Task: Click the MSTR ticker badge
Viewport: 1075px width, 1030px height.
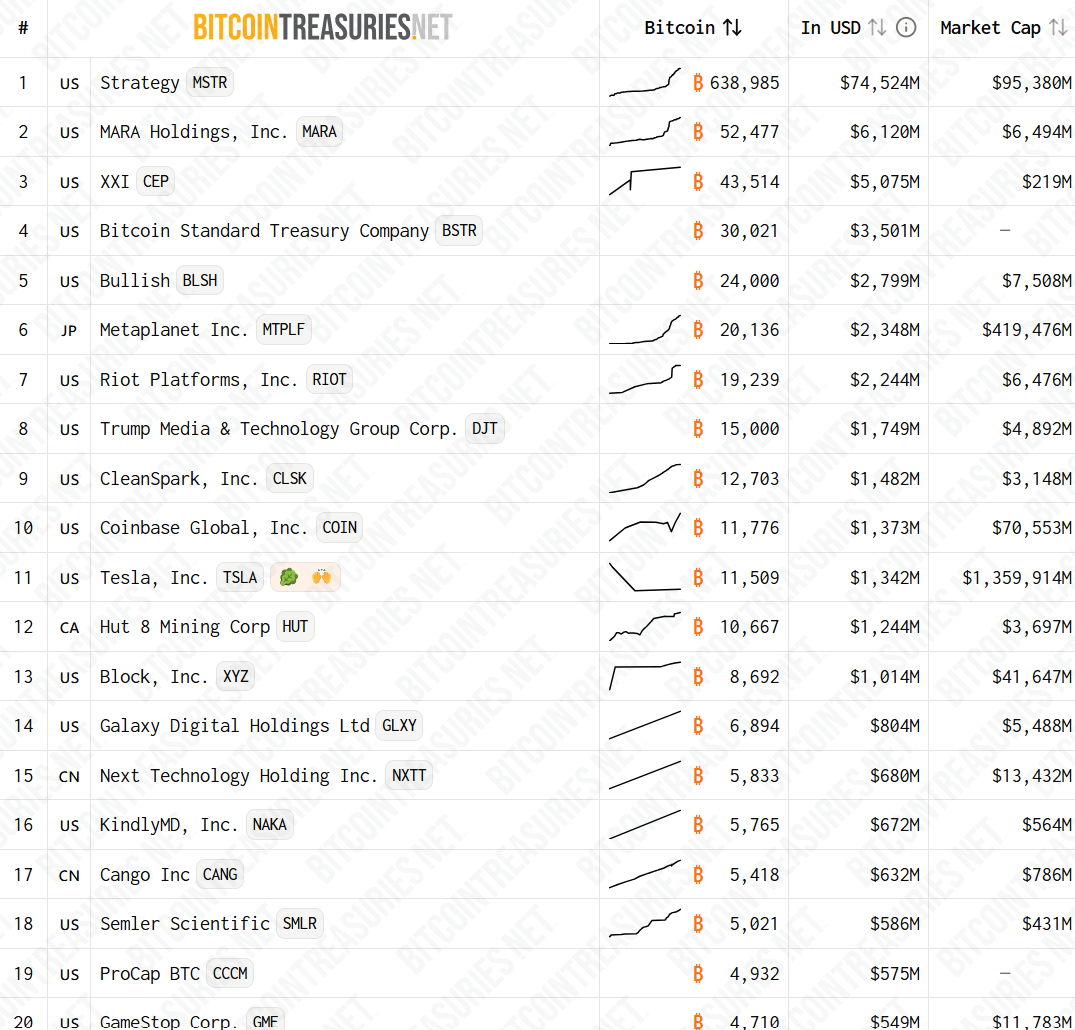Action: tap(210, 82)
